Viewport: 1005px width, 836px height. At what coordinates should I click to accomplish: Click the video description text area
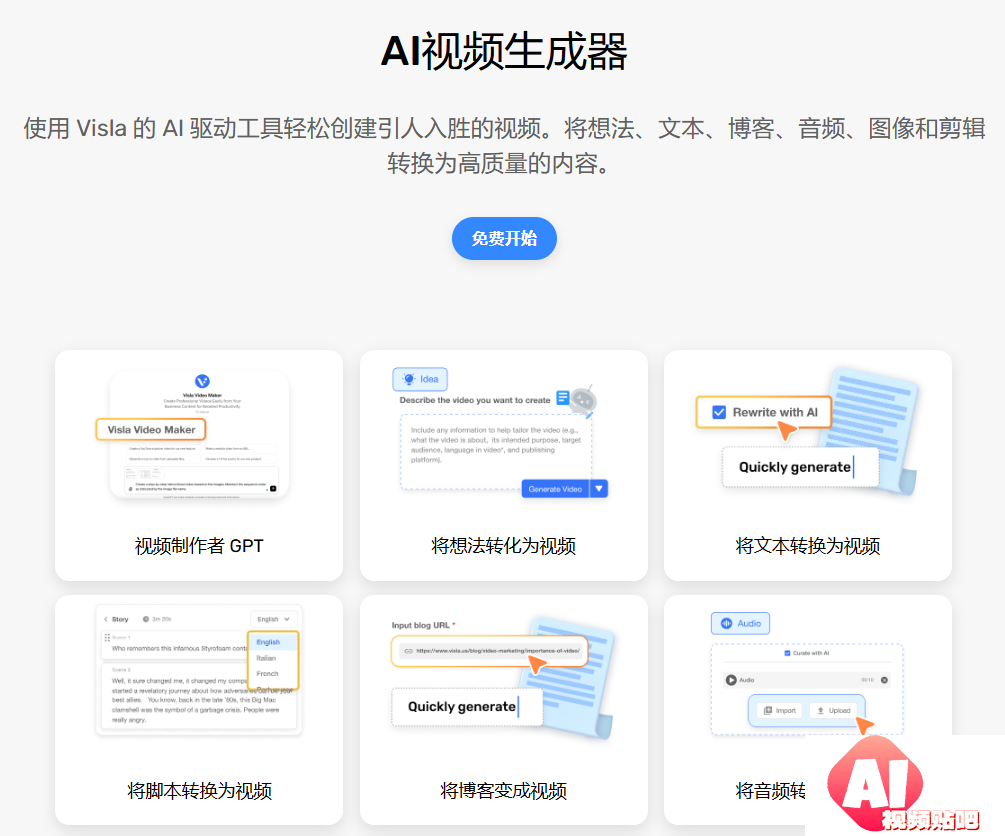[496, 452]
